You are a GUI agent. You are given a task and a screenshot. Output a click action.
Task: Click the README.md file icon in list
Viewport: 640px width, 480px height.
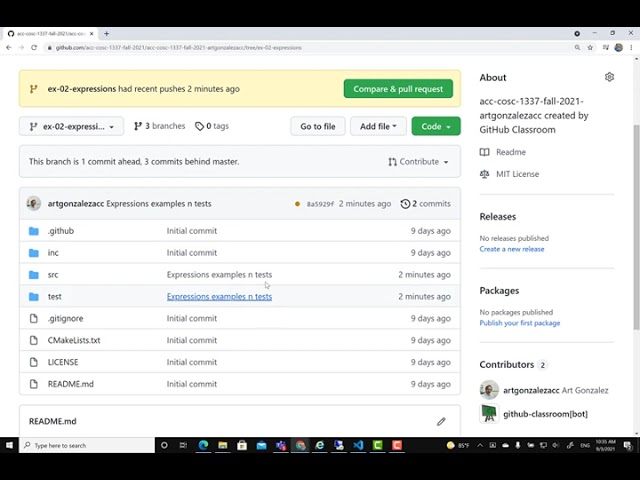click(x=34, y=384)
